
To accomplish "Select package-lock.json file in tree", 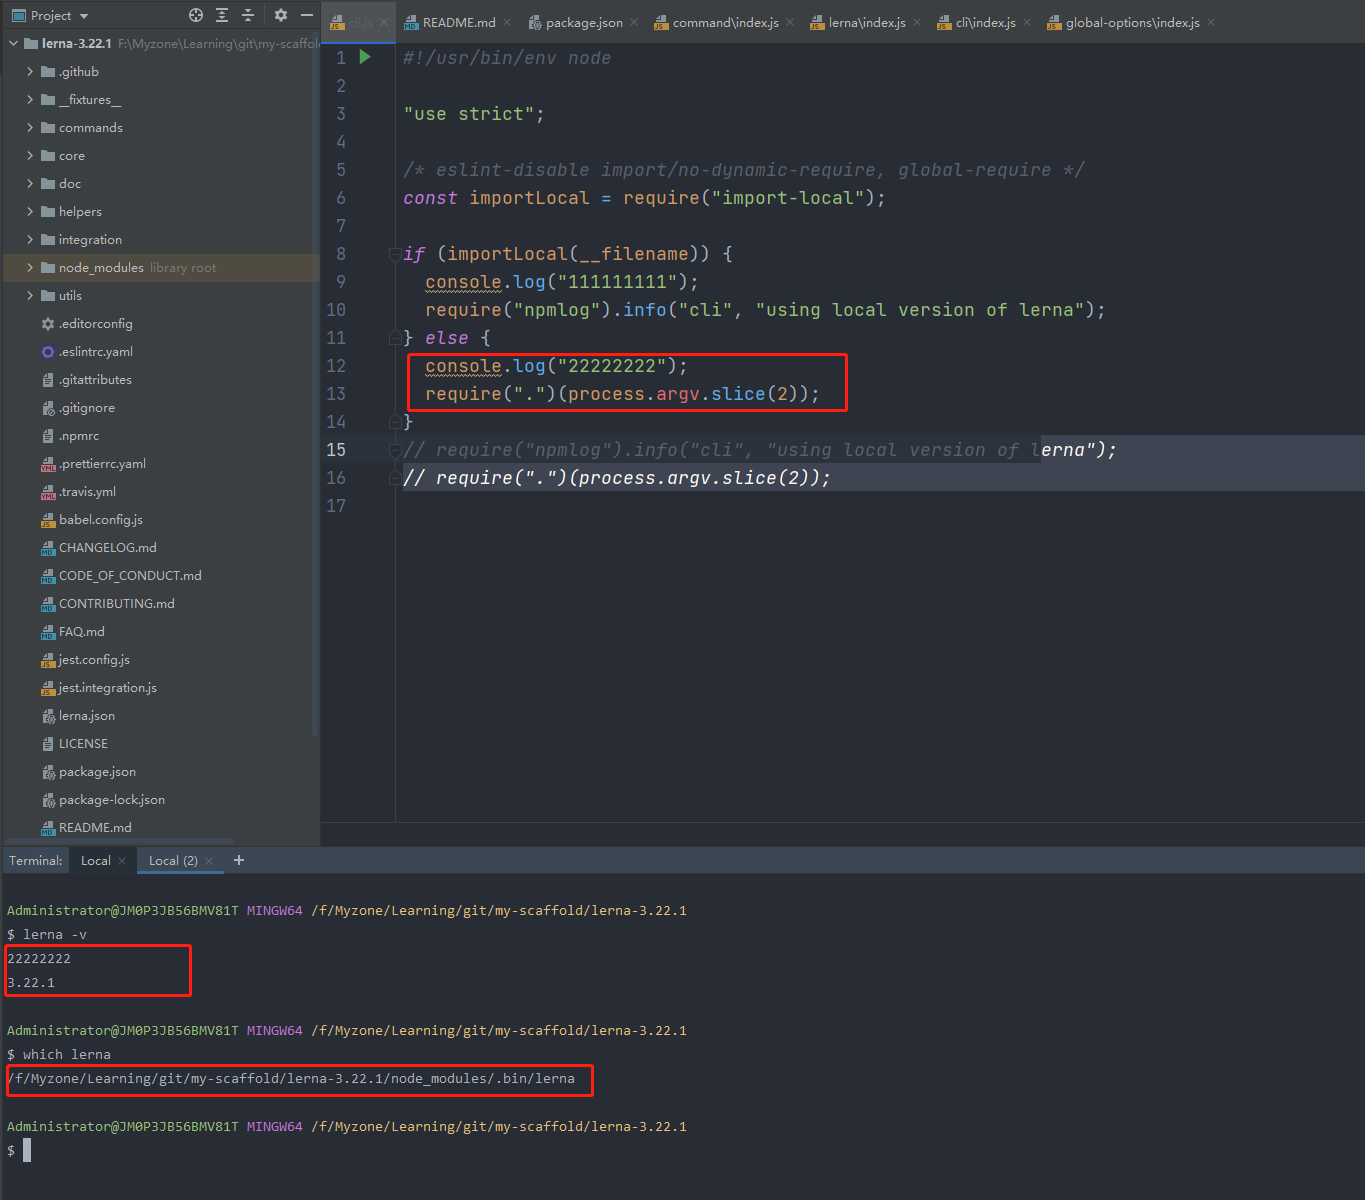I will click(103, 799).
